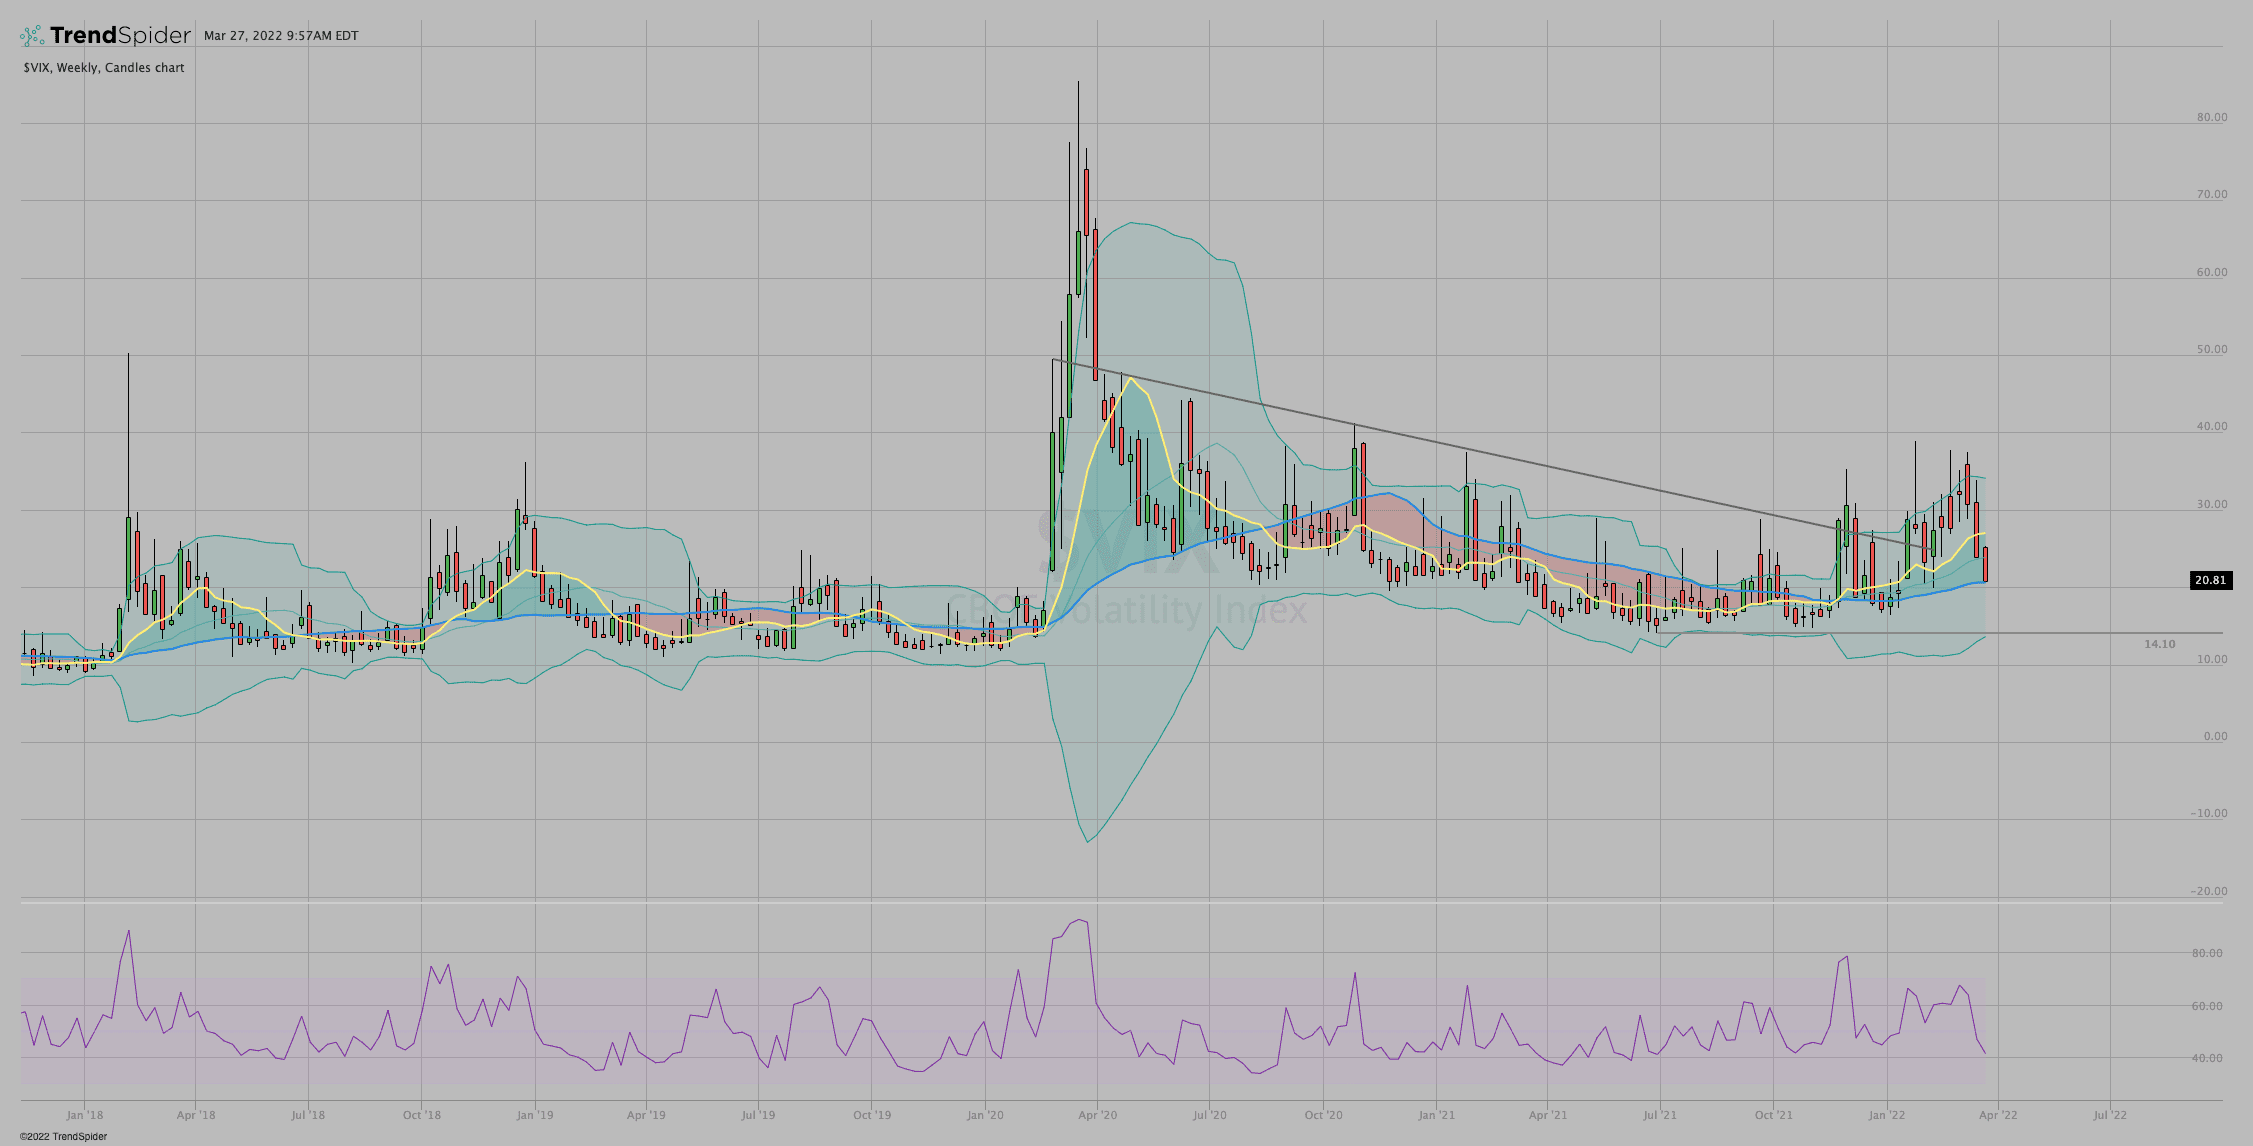
Task: Click the Mar 27, 2022 timestamp
Action: coord(281,36)
